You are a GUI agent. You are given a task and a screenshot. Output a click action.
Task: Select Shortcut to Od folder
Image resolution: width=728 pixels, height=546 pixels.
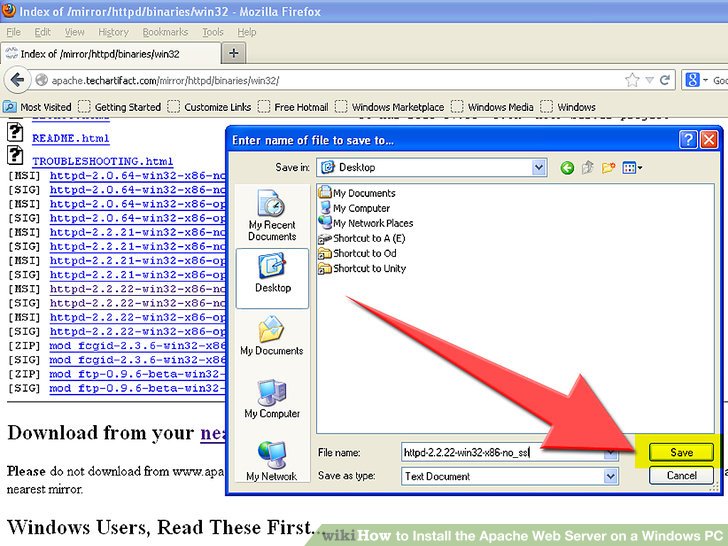(358, 254)
